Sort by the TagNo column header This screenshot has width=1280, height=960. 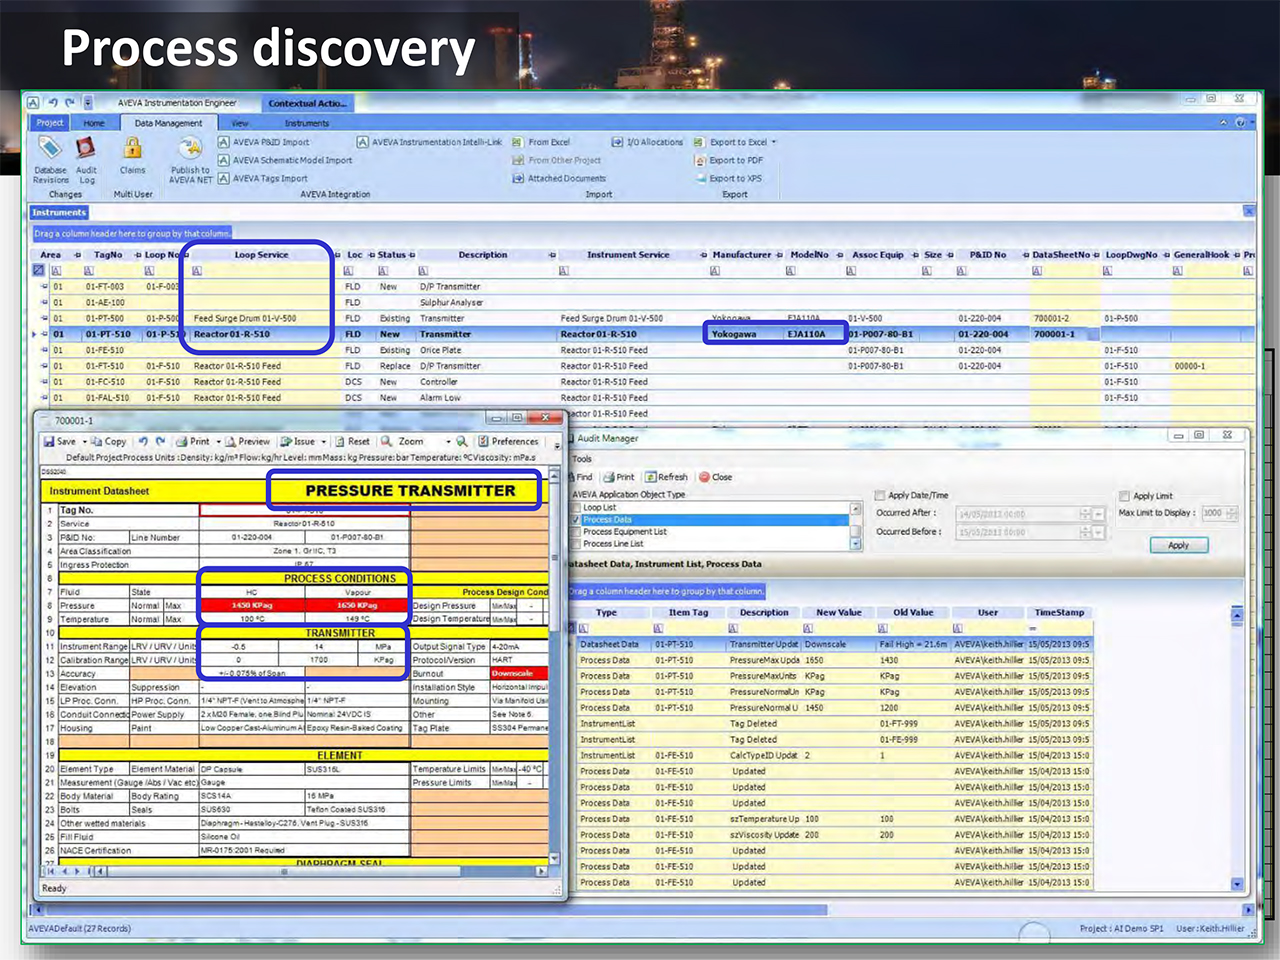click(x=108, y=255)
